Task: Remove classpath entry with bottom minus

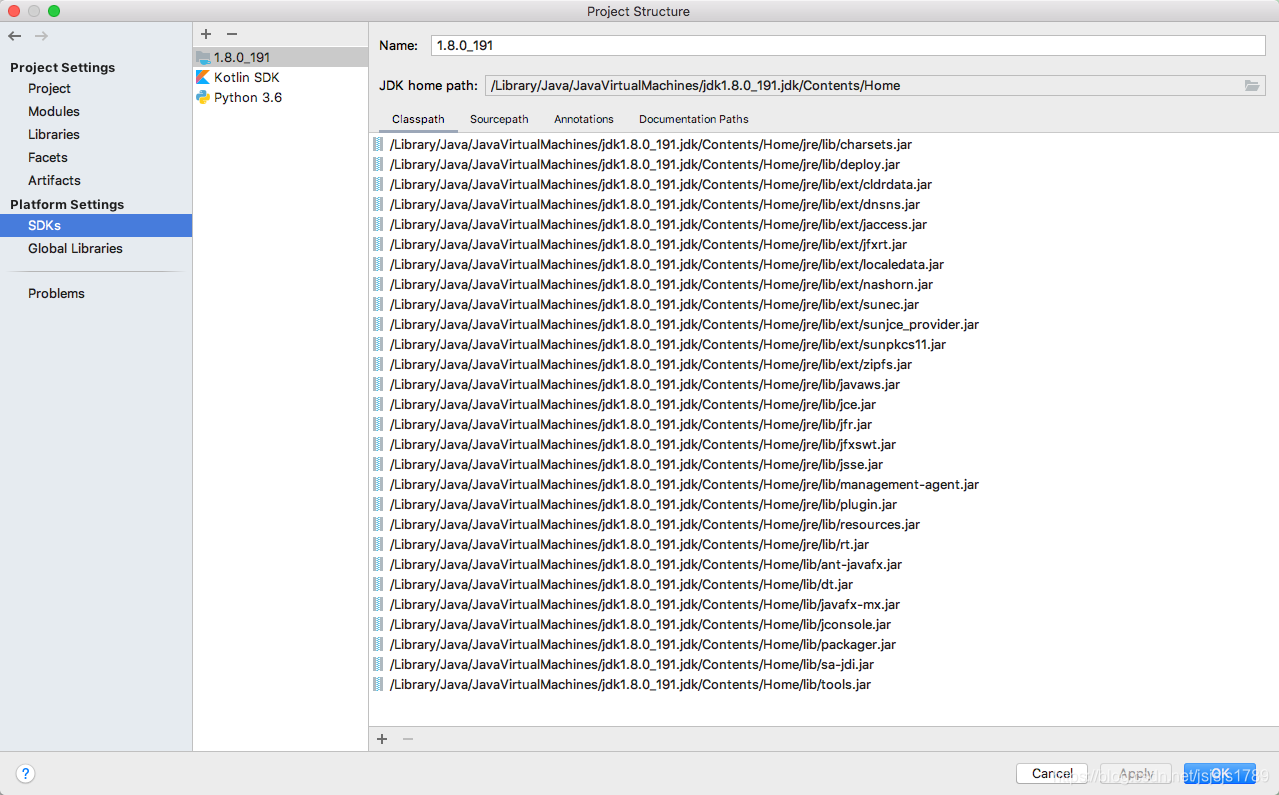Action: click(407, 739)
